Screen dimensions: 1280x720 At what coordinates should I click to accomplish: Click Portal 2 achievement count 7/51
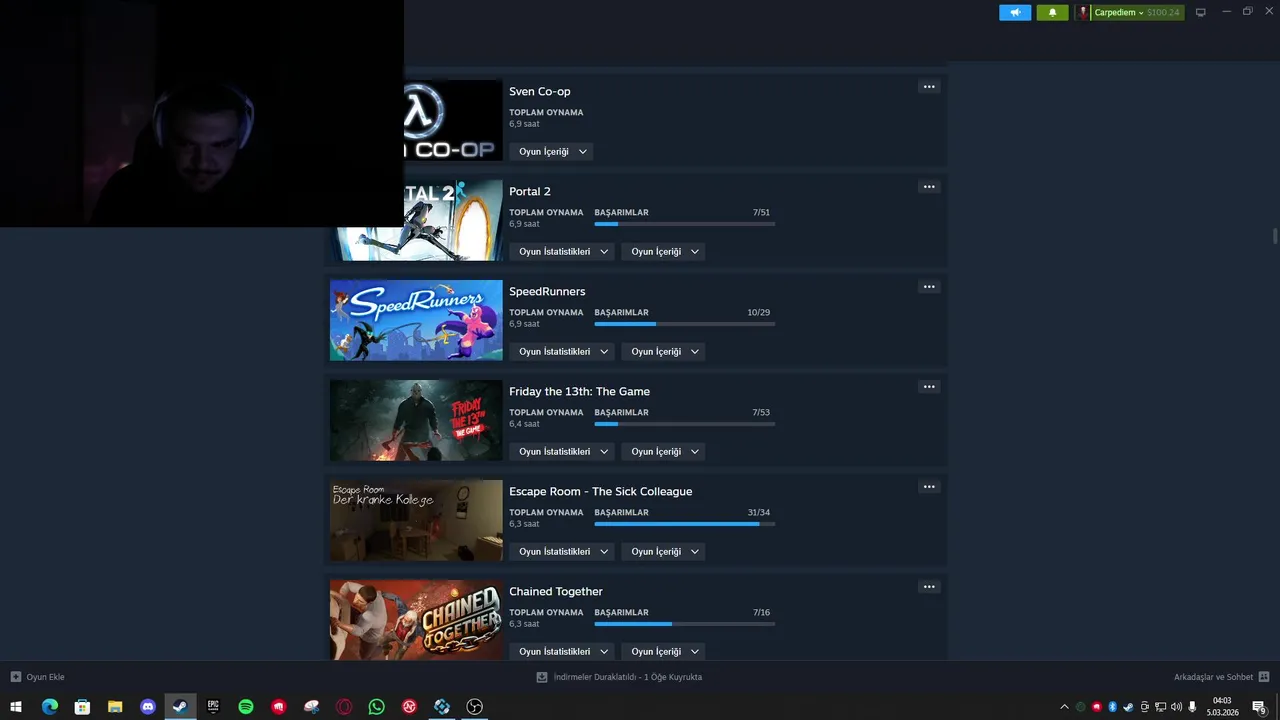[761, 213]
